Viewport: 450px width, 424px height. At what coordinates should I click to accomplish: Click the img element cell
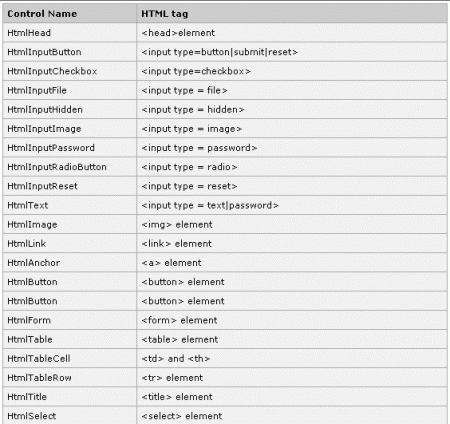292,224
